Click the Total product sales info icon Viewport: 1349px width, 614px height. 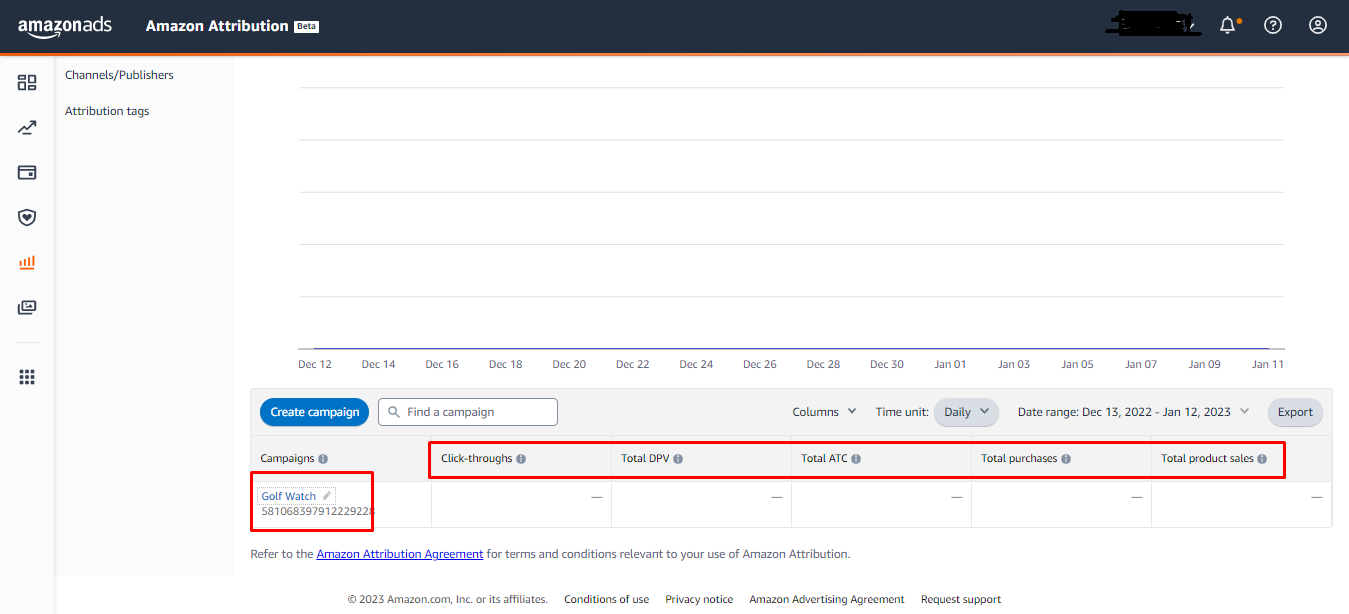1262,459
